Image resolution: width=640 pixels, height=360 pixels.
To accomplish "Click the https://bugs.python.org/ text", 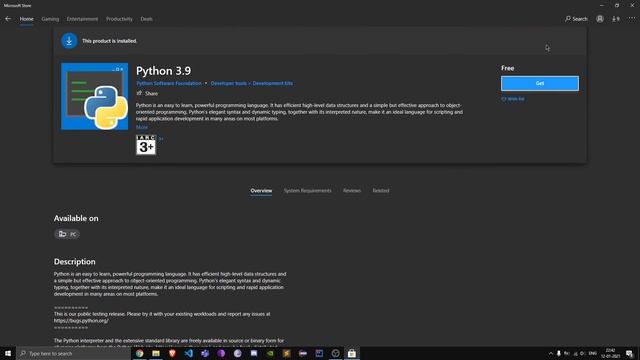I will [x=81, y=321].
